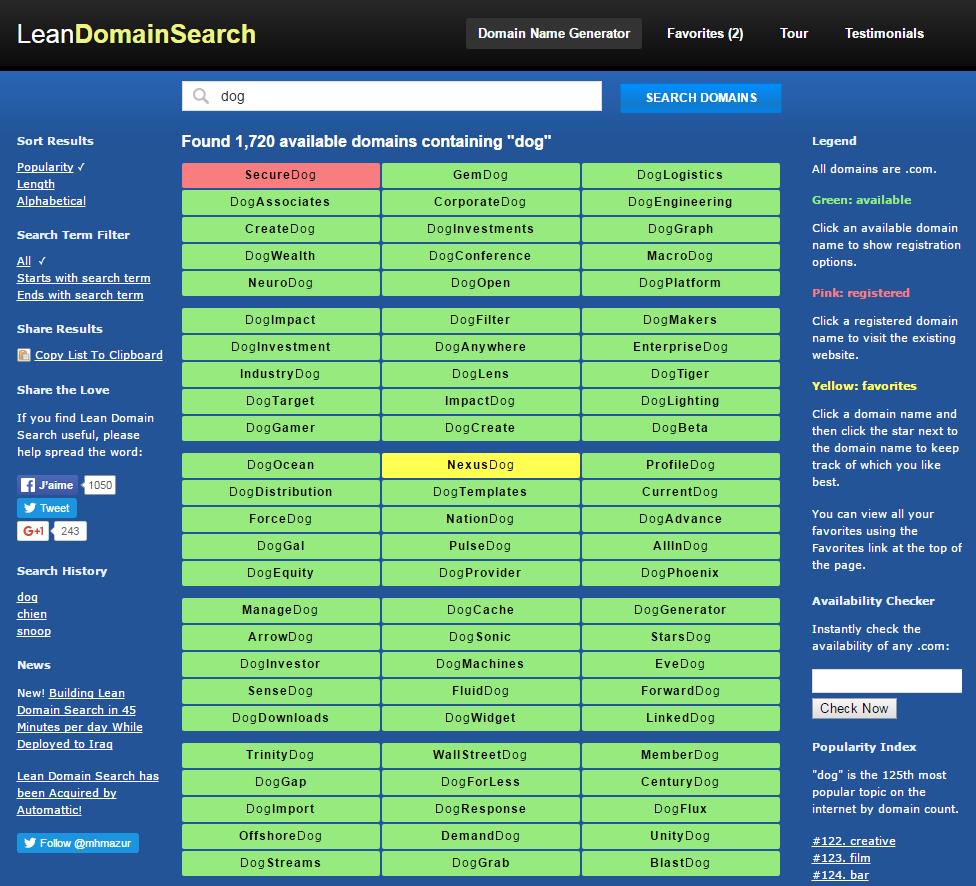976x886 pixels.
Task: Click into the dog search field
Action: [x=392, y=96]
